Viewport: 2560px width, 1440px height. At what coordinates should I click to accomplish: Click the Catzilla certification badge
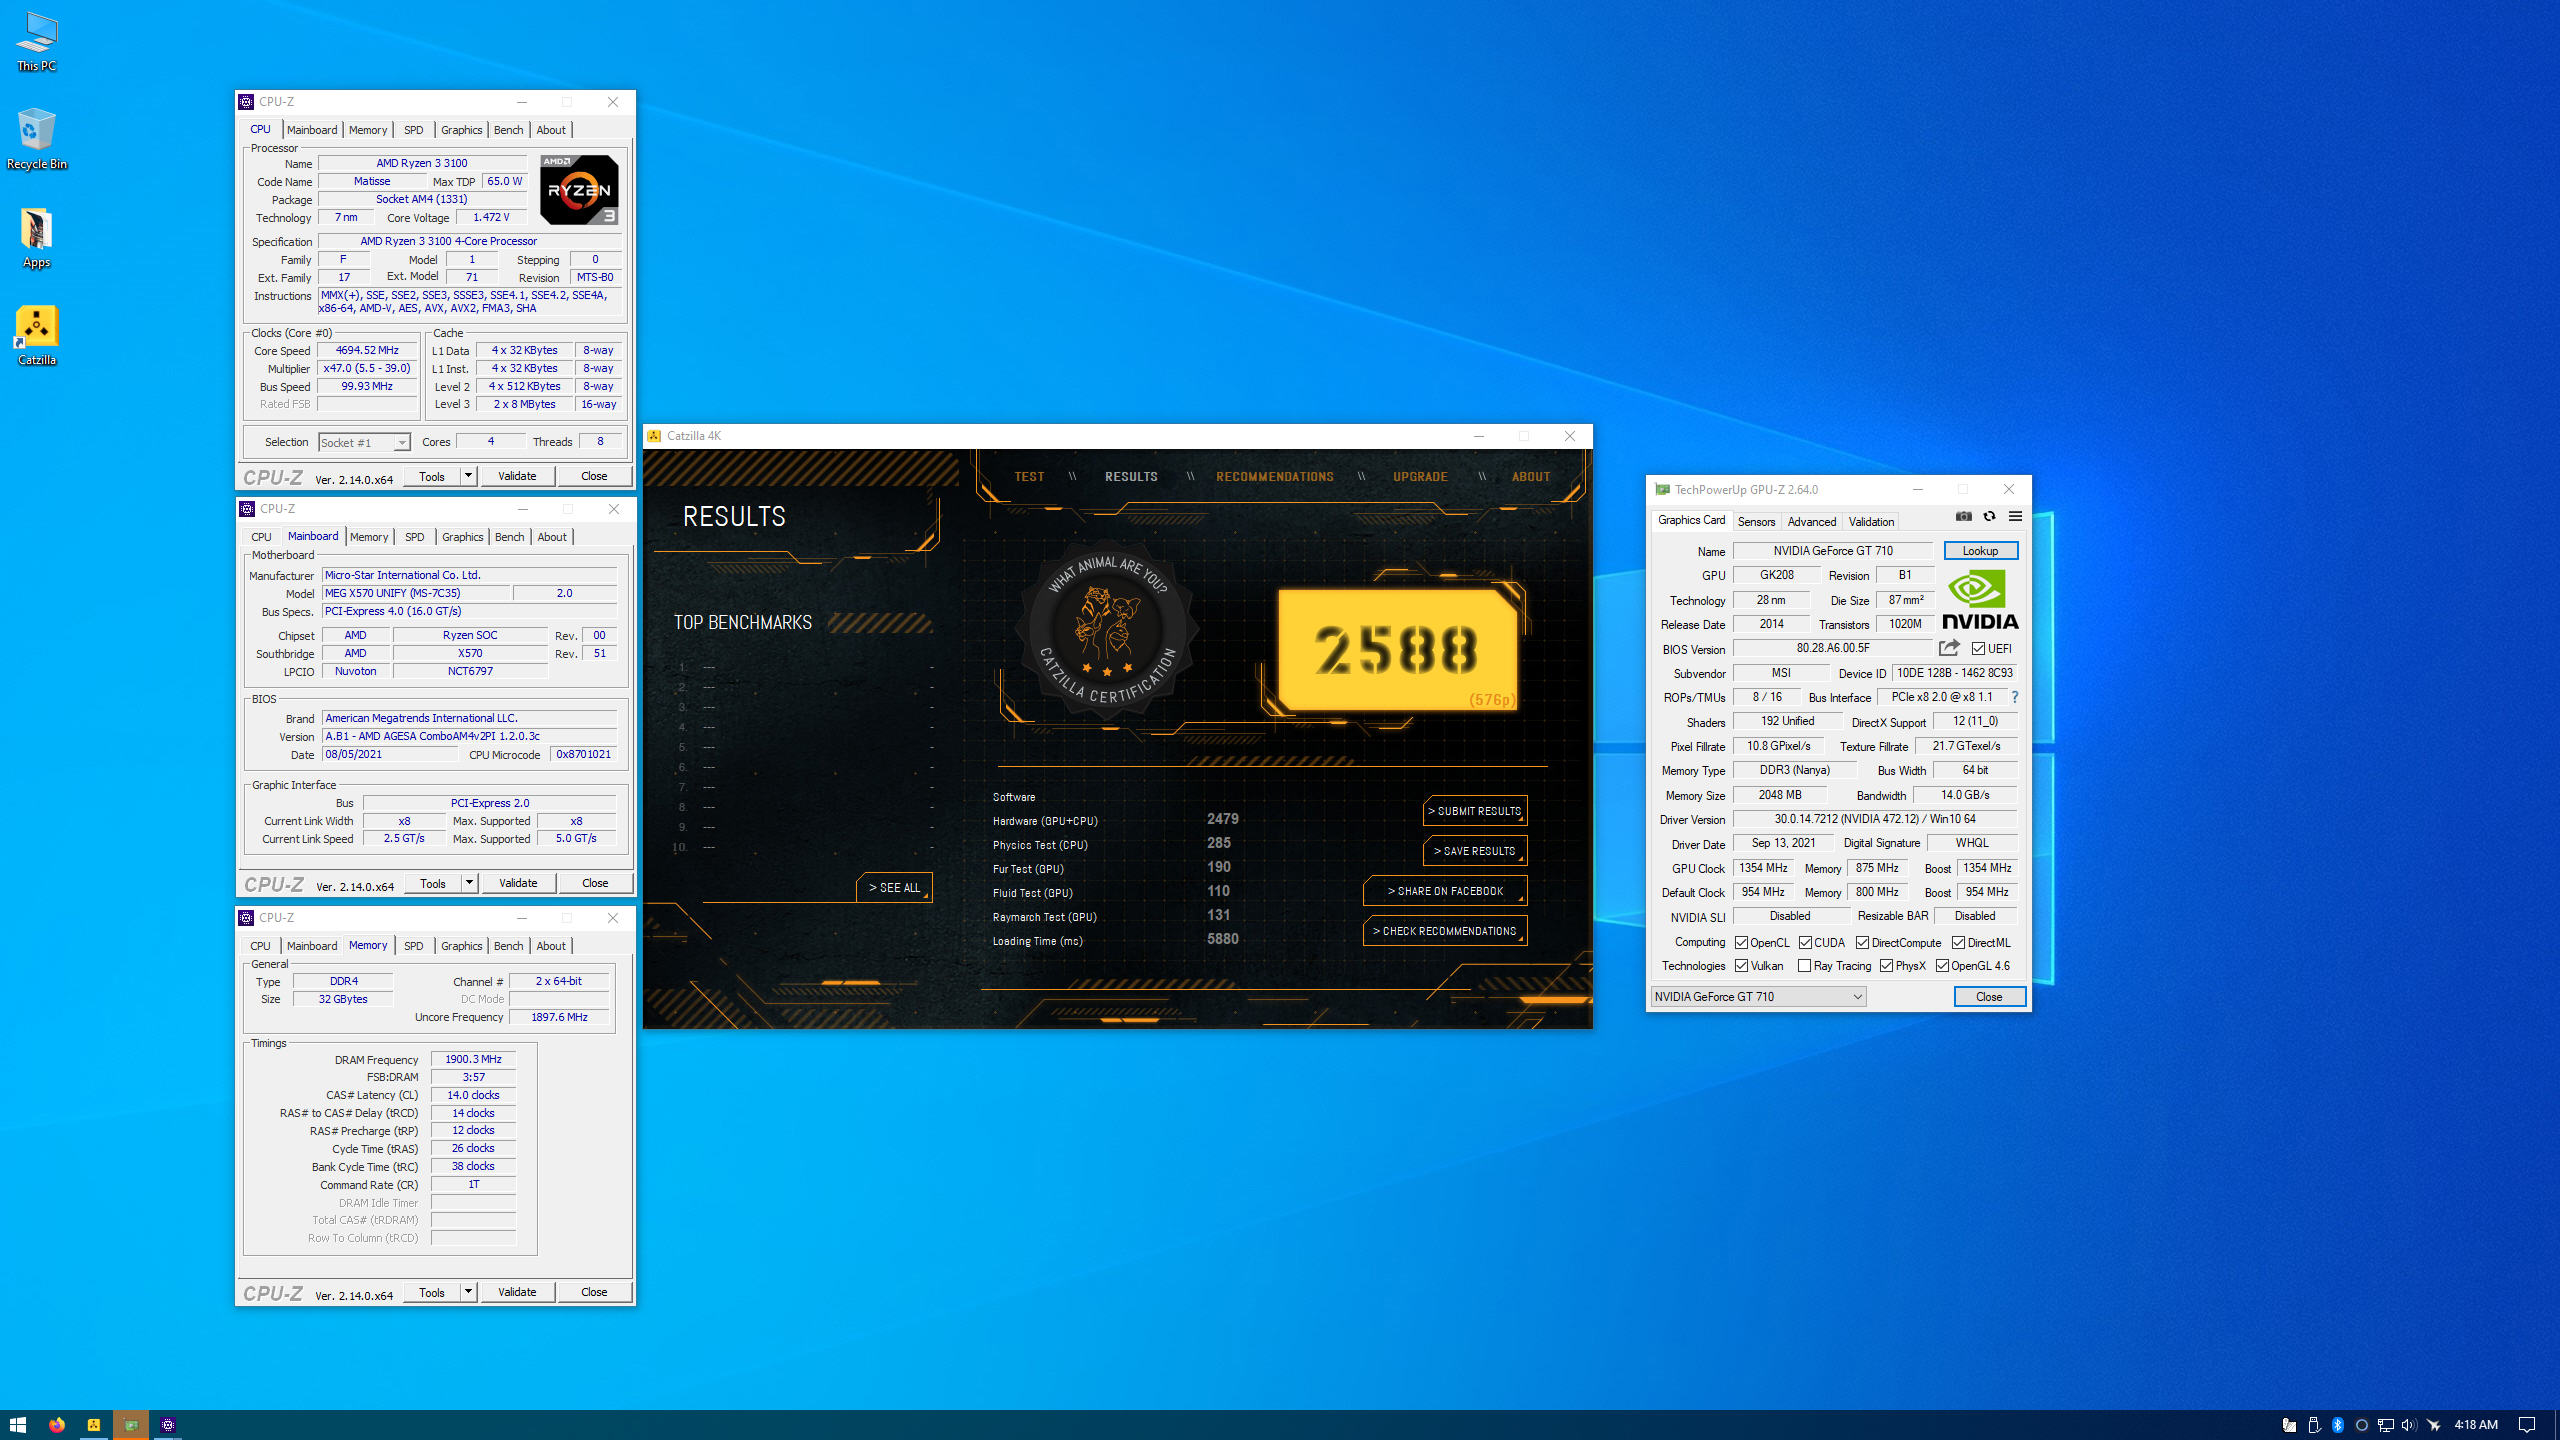point(1107,628)
